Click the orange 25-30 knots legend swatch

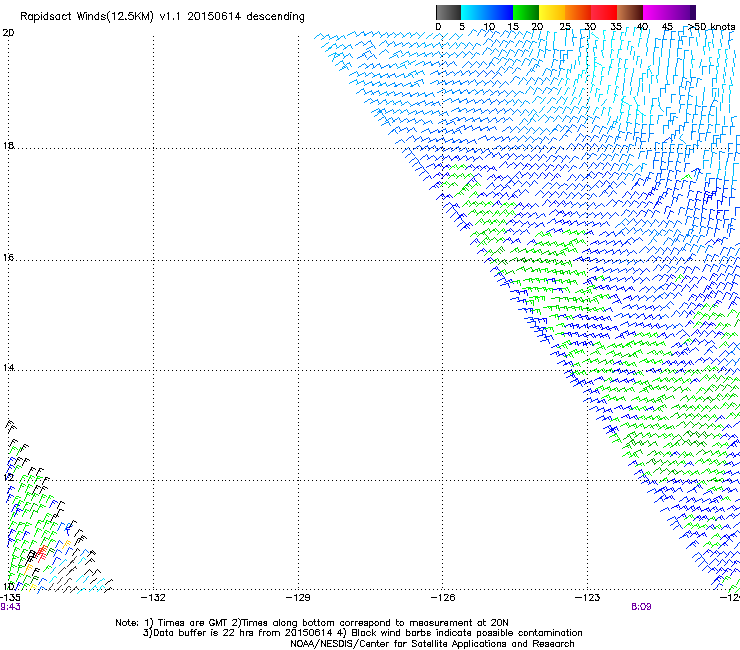pos(578,12)
